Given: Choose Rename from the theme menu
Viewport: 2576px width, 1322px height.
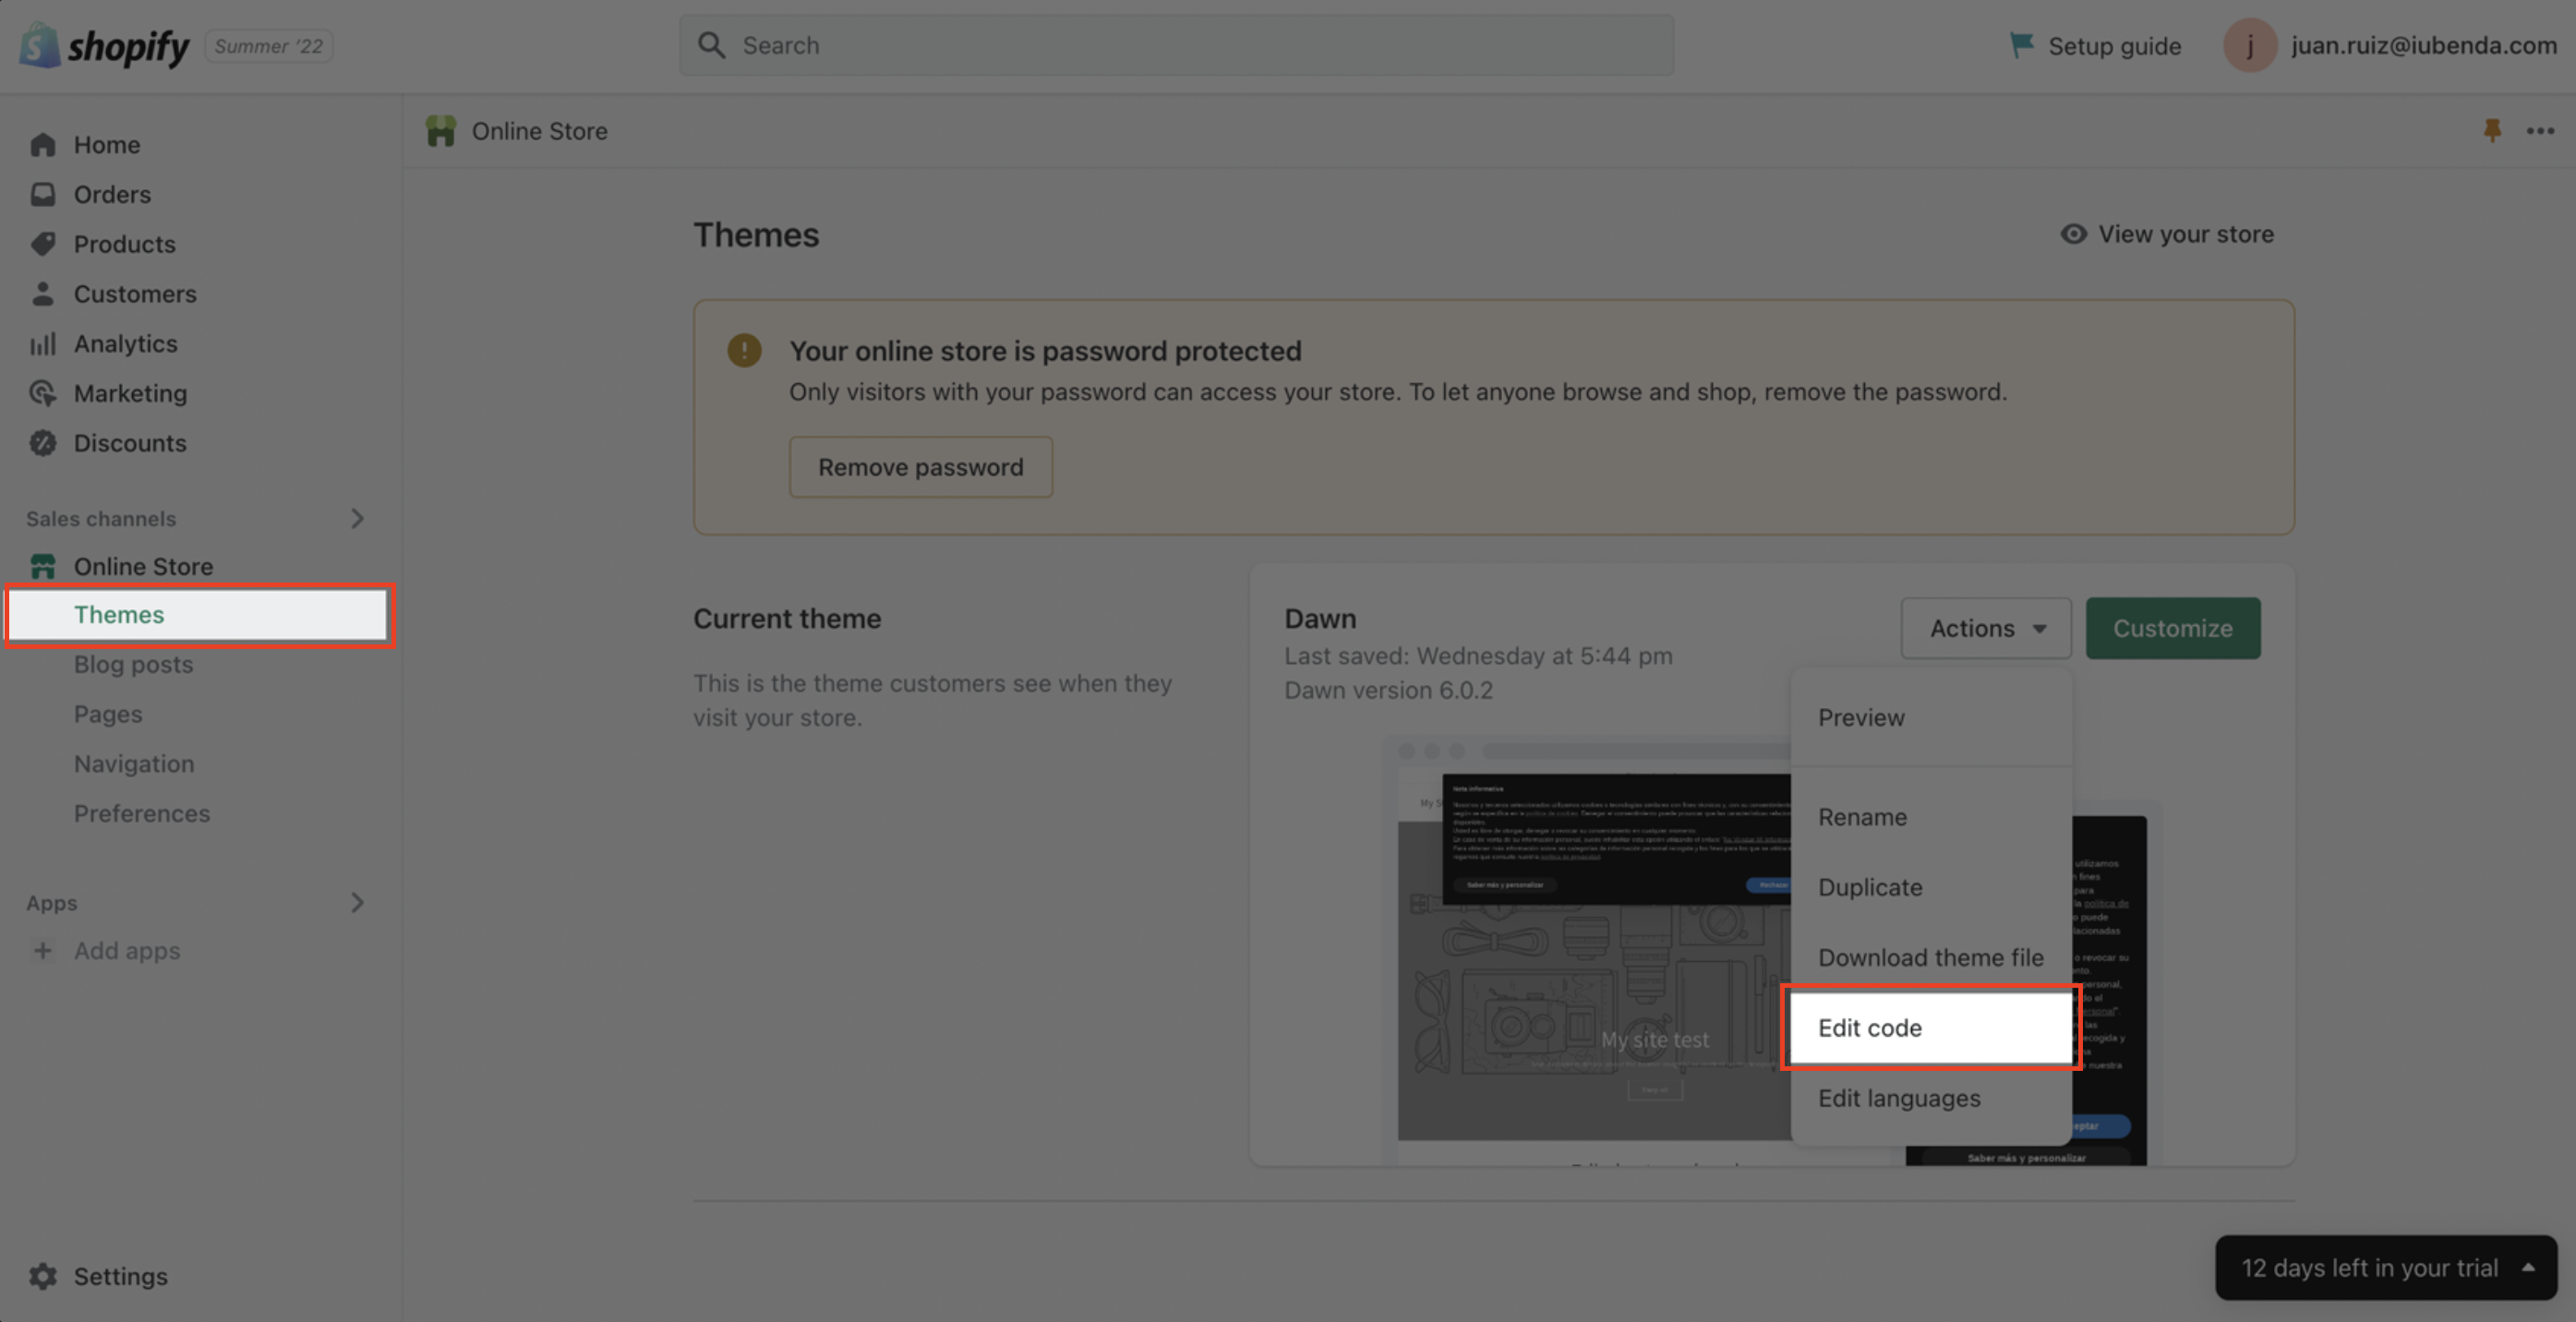Looking at the screenshot, I should coord(1862,816).
